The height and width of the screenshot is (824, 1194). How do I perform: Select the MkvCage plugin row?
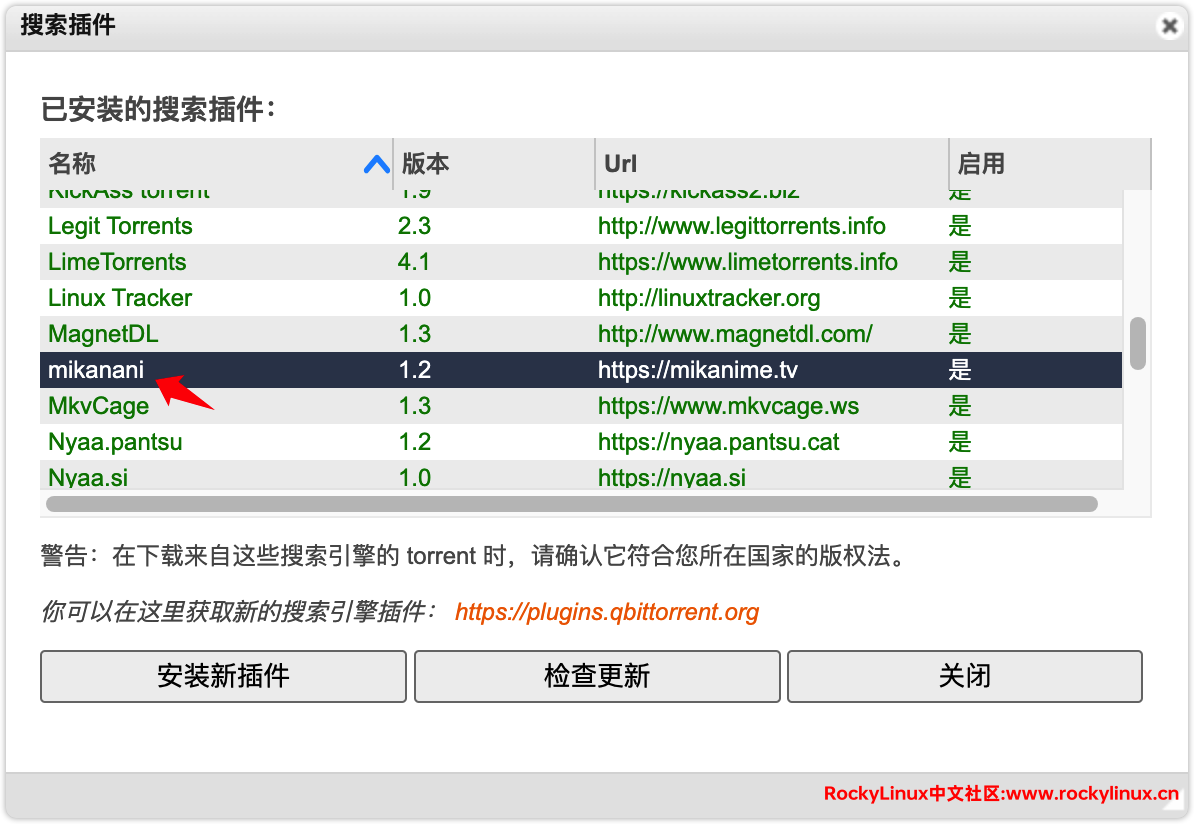98,406
